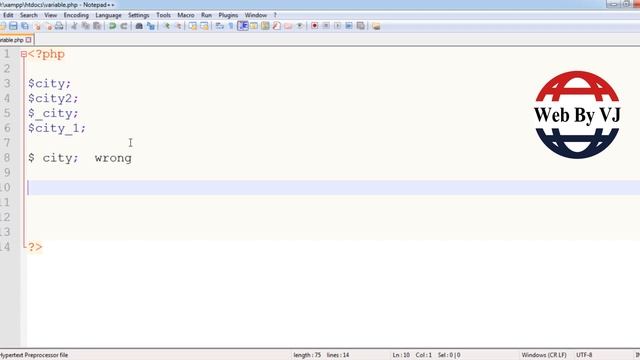Toggle the highlighted Indent Guide icon
Screen dimensions: 640x360
pos(242,26)
